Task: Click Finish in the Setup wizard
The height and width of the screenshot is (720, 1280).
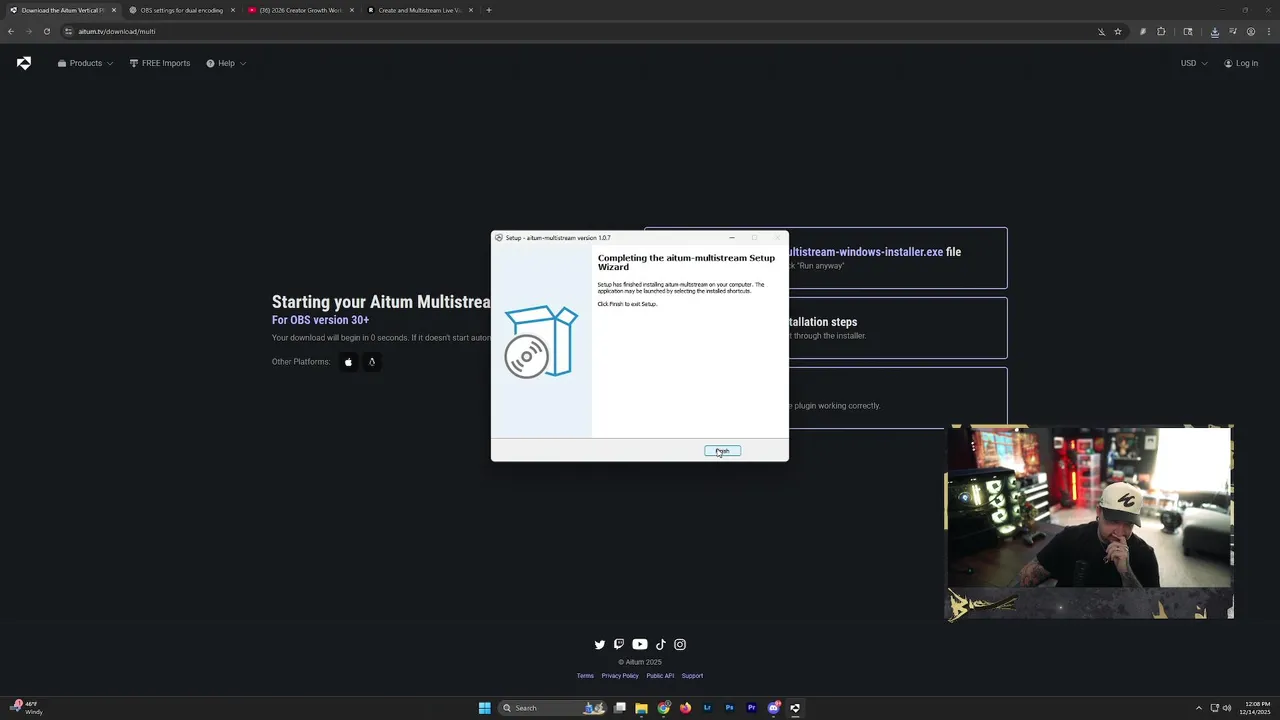Action: 722,451
